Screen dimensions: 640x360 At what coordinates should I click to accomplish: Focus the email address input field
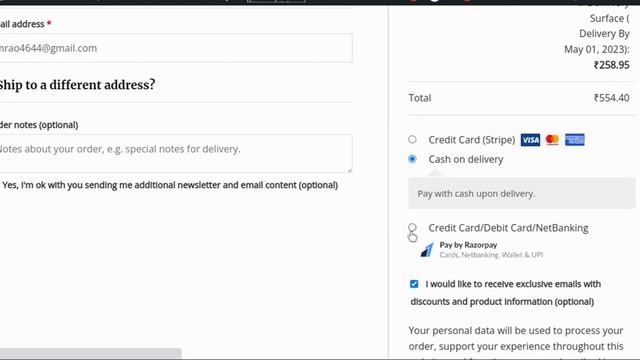[x=176, y=48]
